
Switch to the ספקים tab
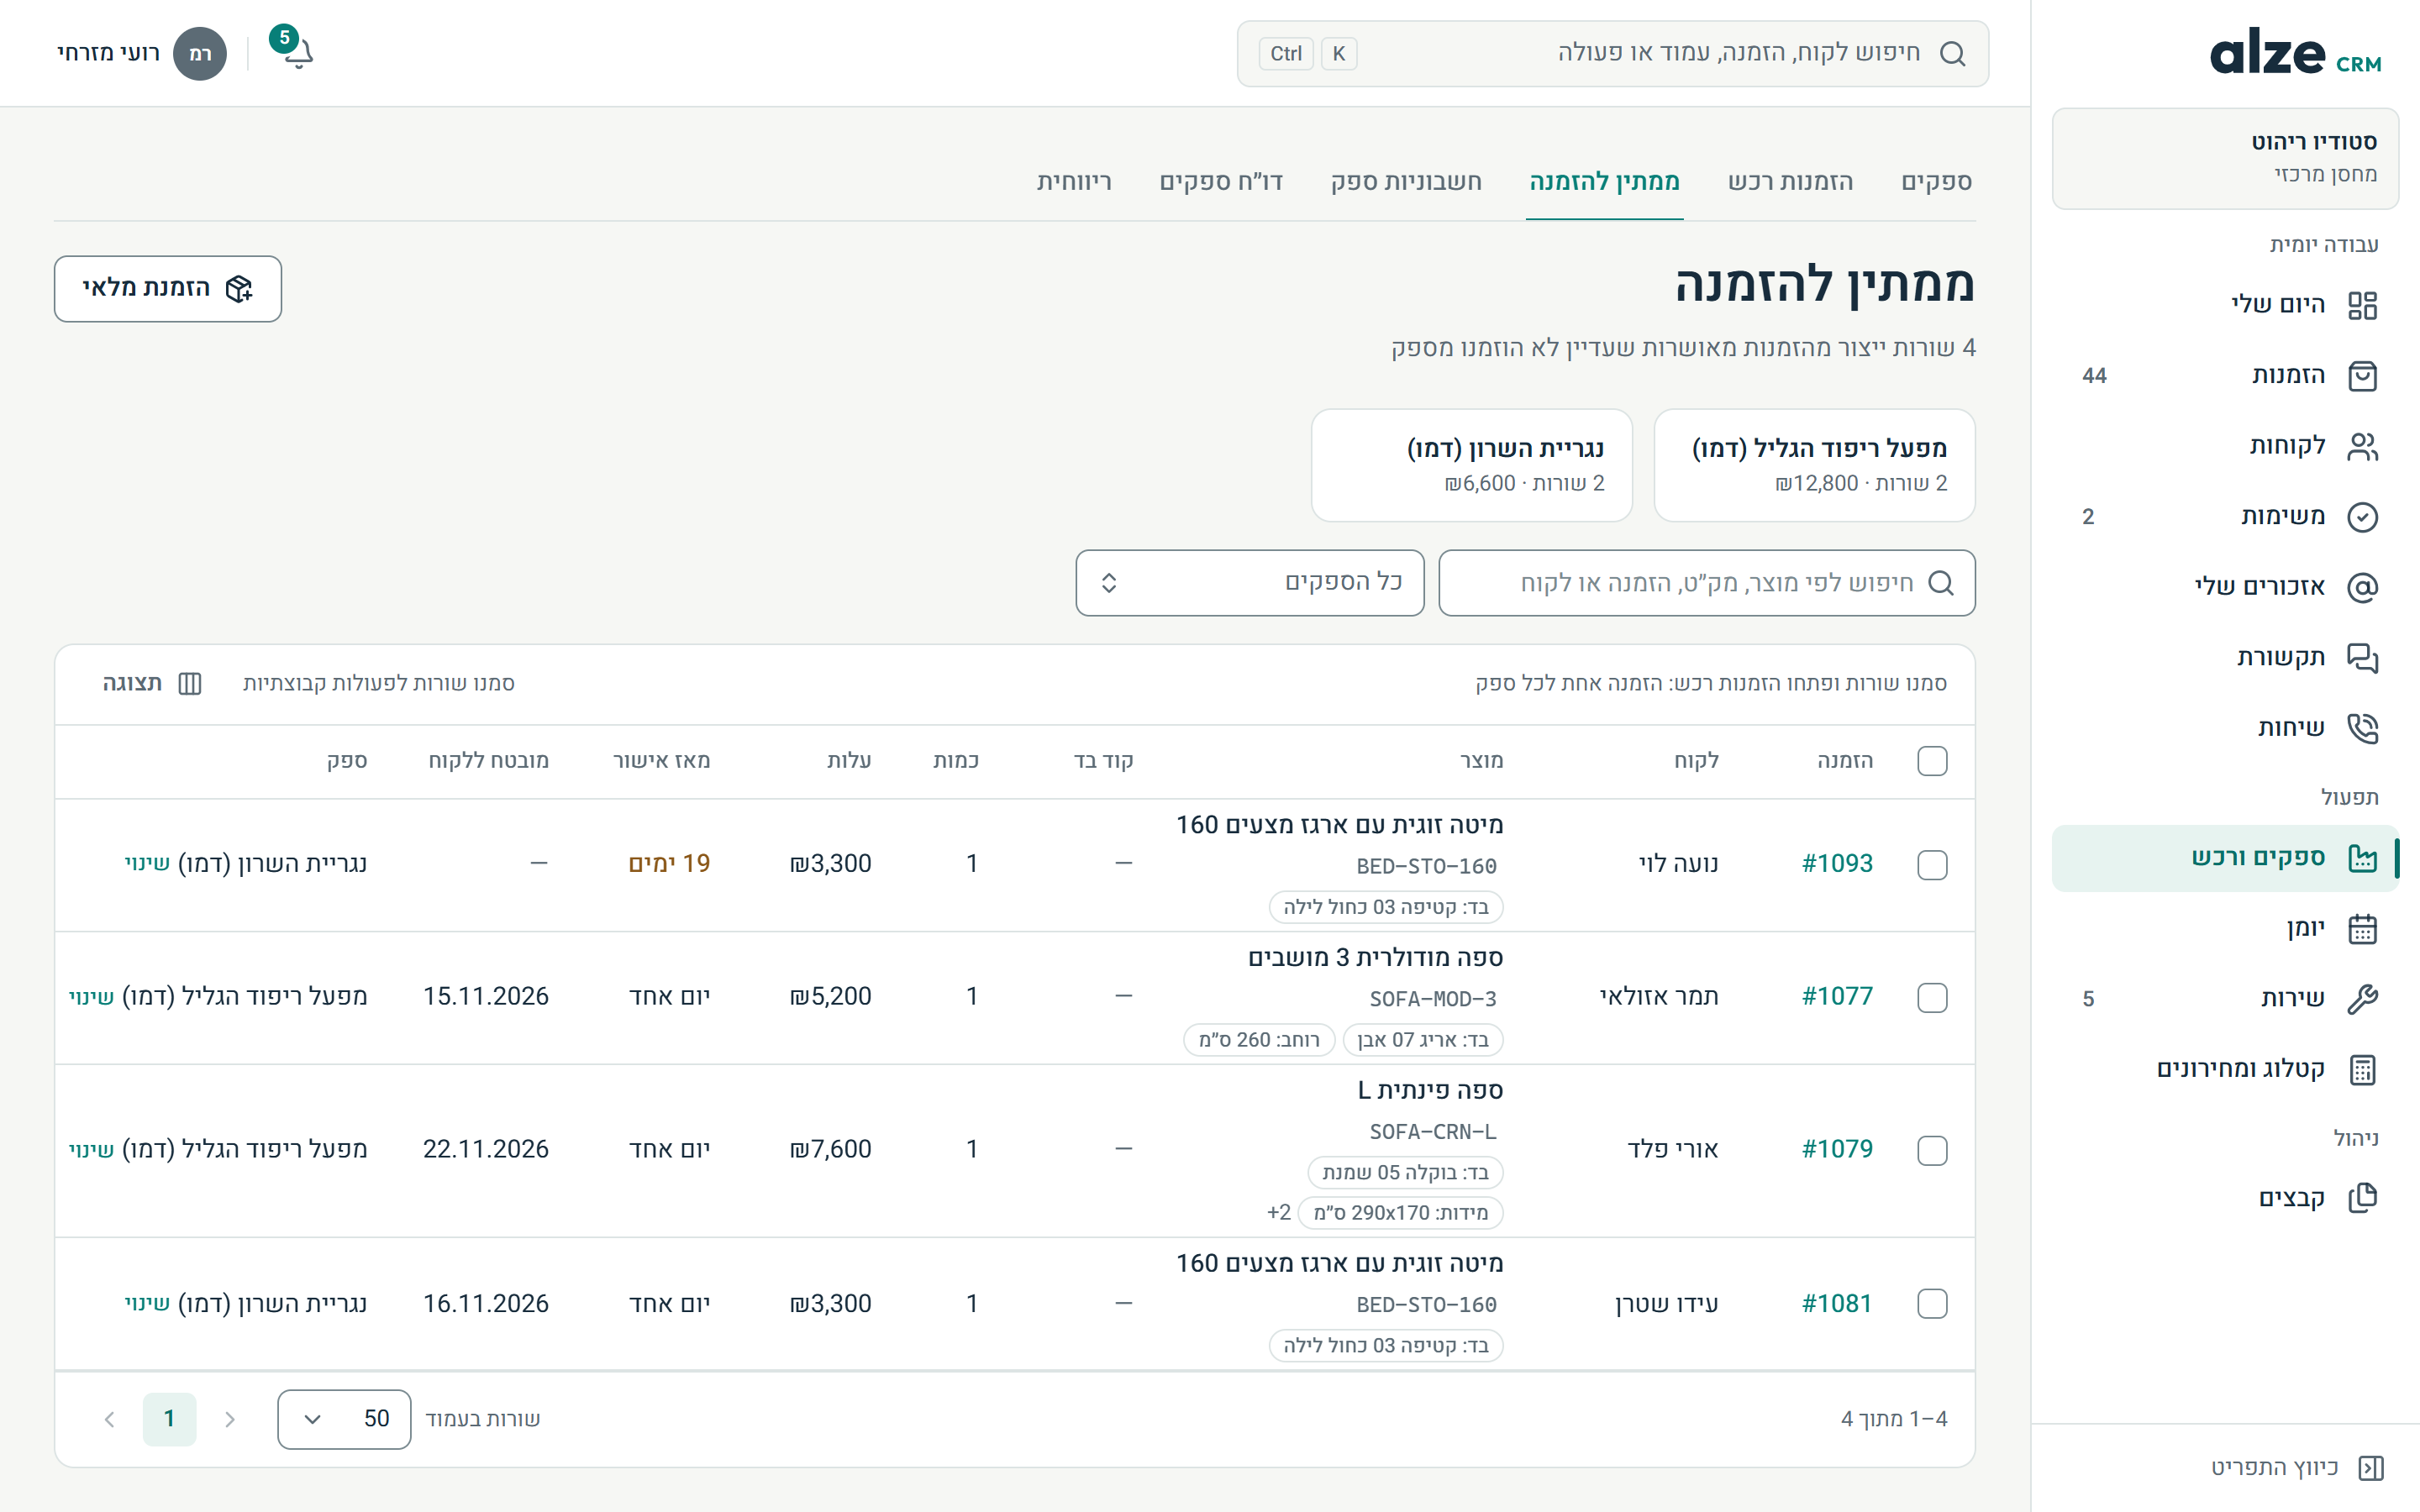click(1936, 182)
